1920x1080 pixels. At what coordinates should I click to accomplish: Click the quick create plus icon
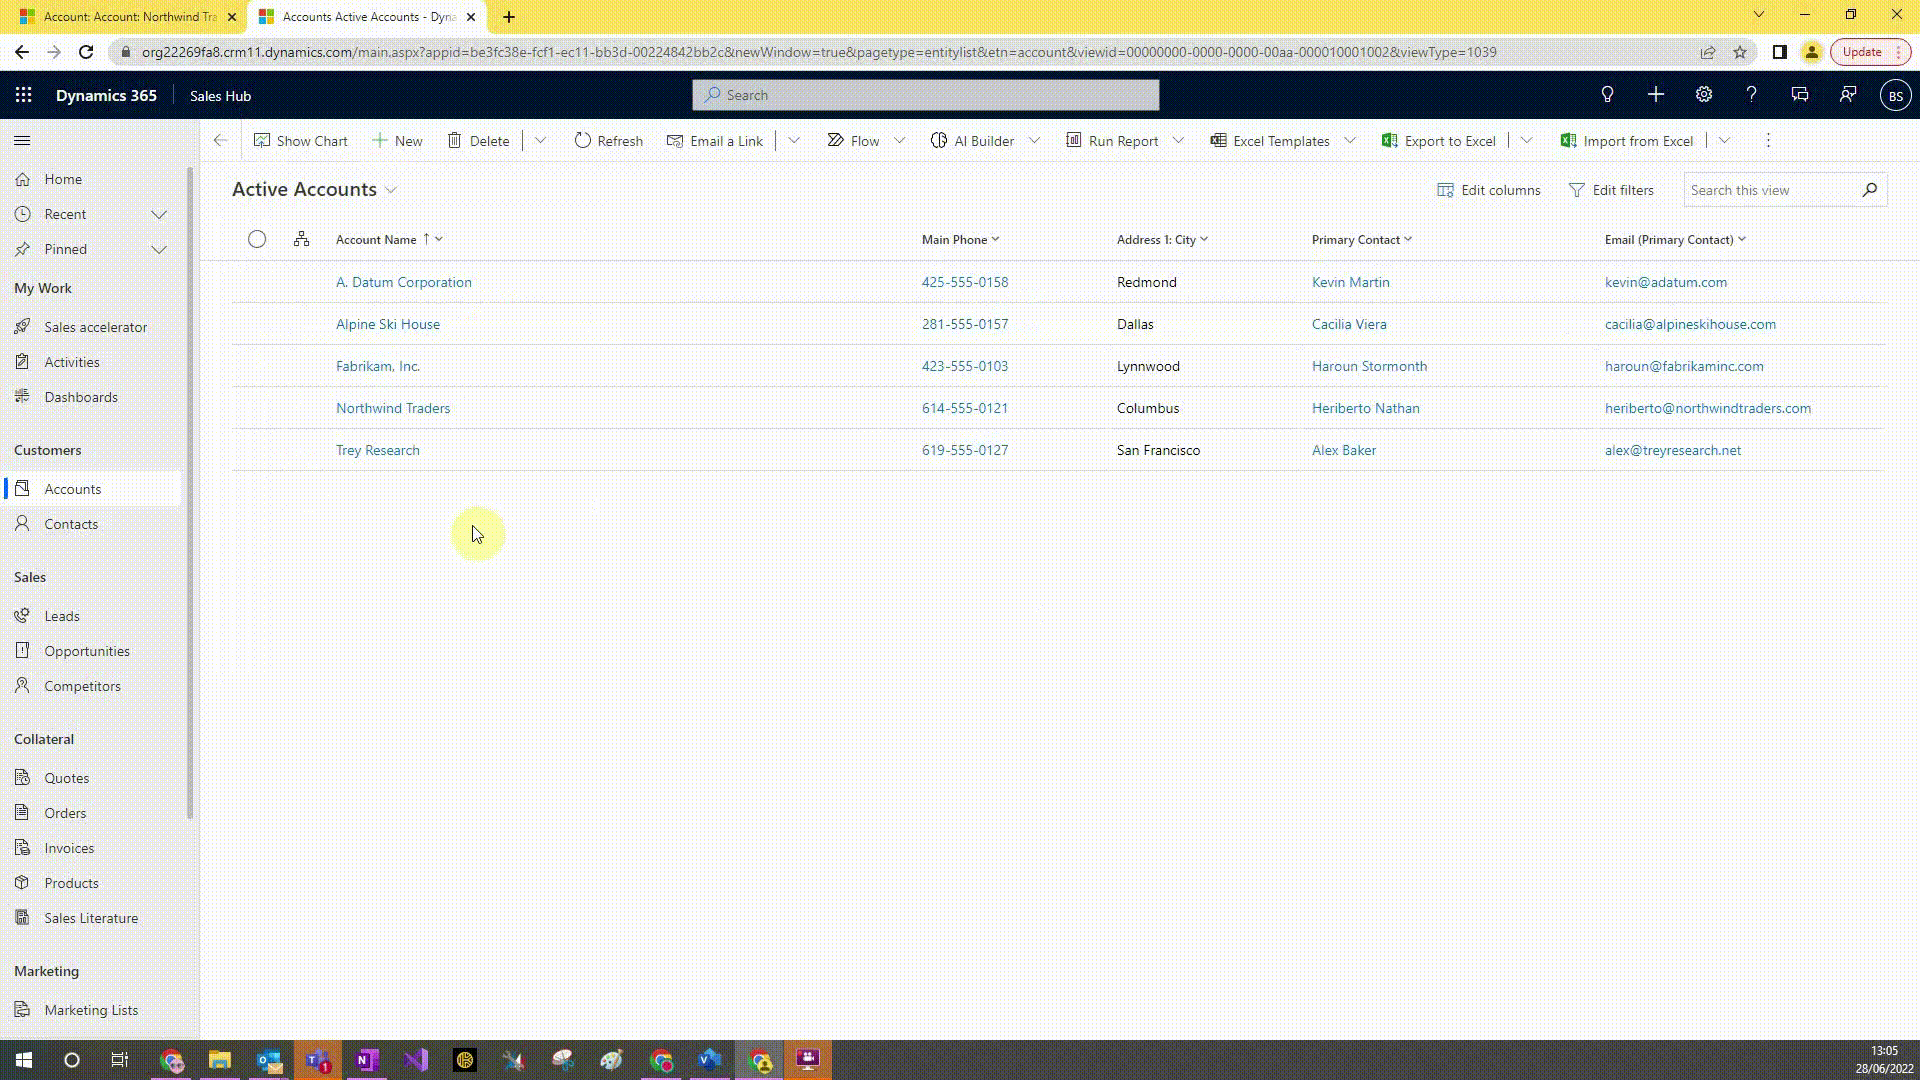1655,95
